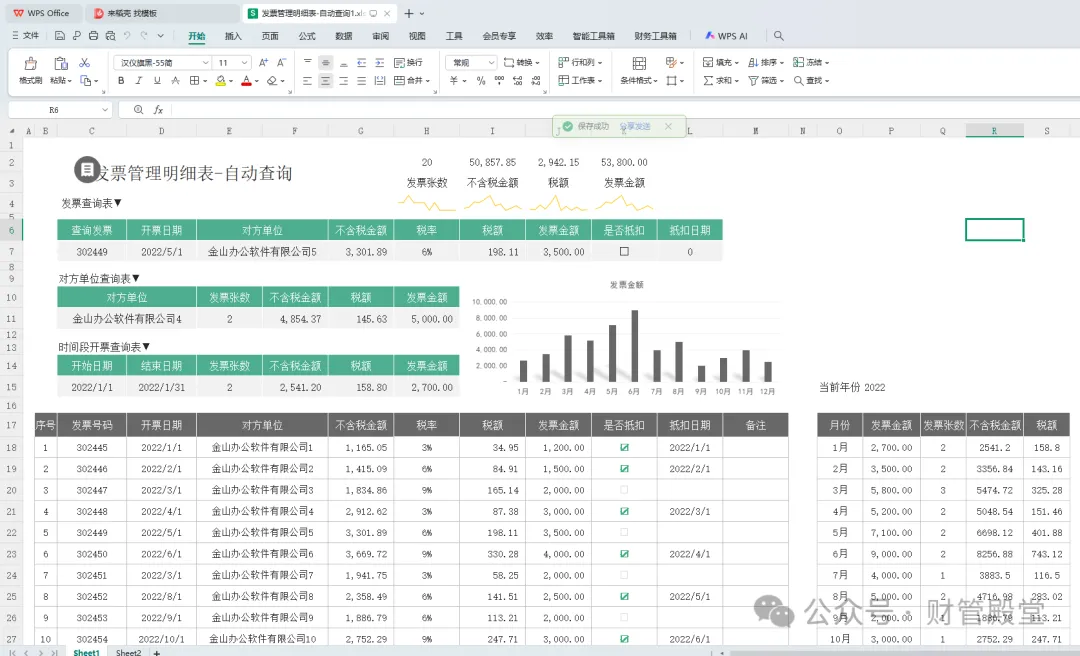
Task: Toggle deduction checkbox in row of invoice 302448
Action: click(x=624, y=511)
